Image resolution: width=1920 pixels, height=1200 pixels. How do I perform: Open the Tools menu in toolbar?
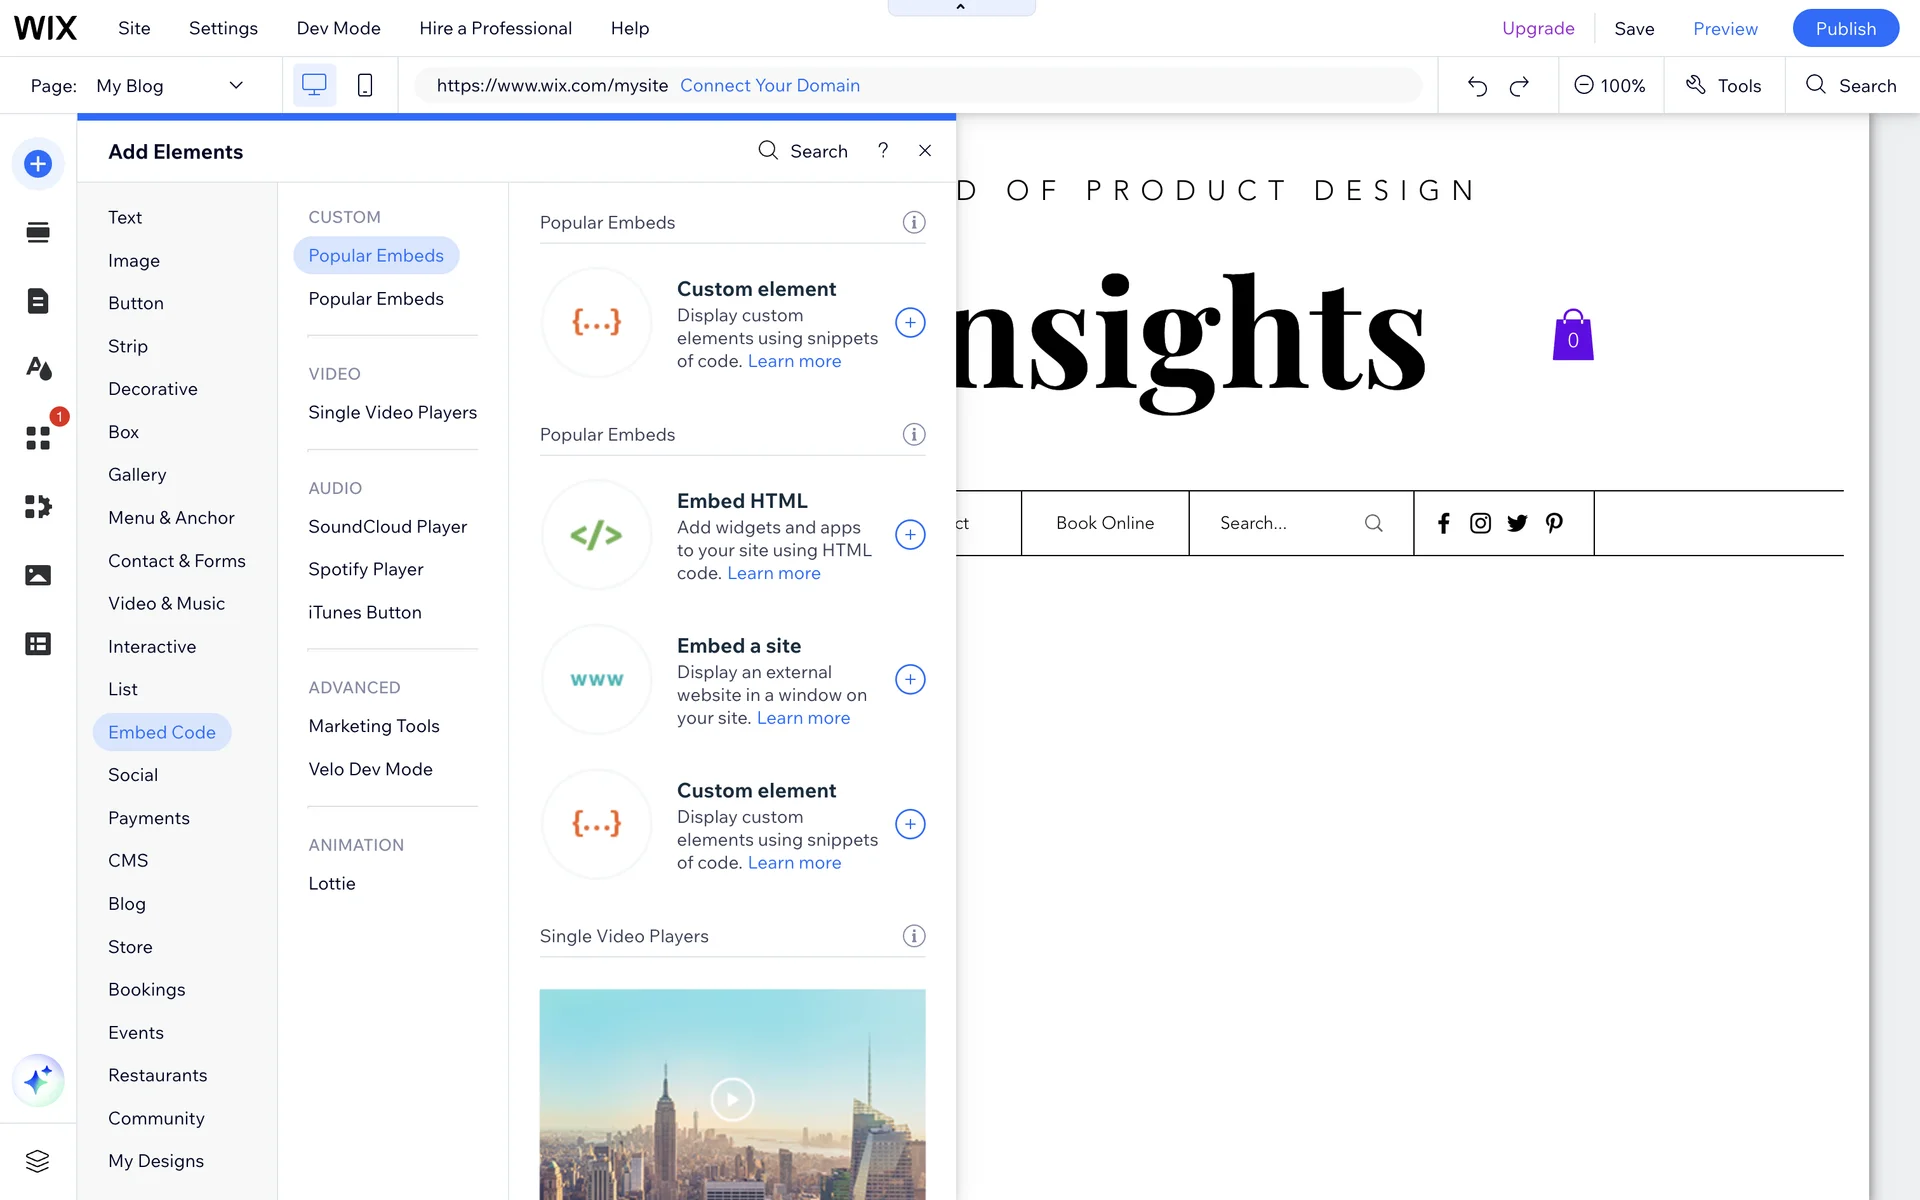pos(1724,86)
